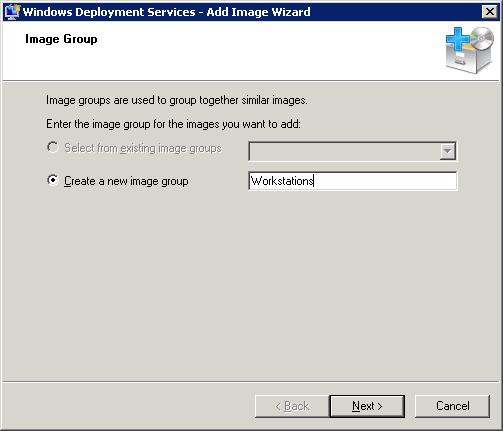The width and height of the screenshot is (503, 431).
Task: Select 'Select from existing image groups' radio button
Action: (x=52, y=147)
